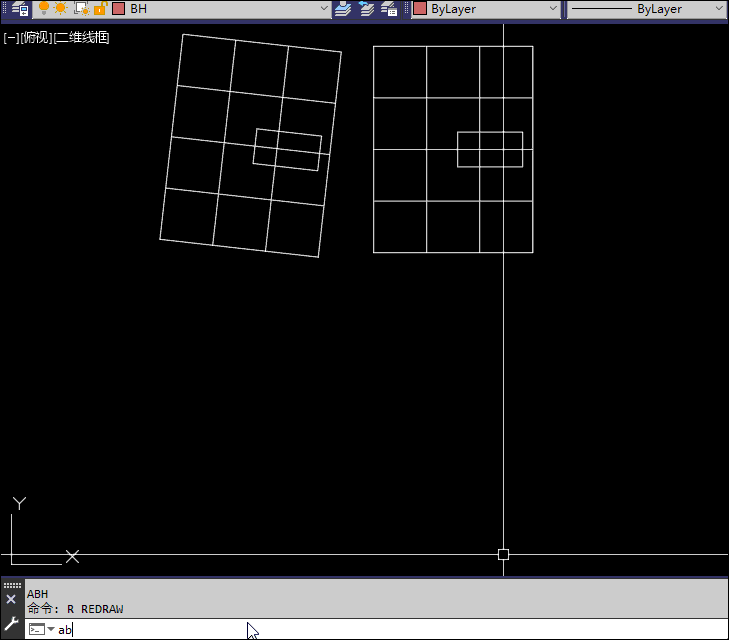This screenshot has height=640, width=729.
Task: Click the [-] viewport controls menu
Action: [11, 38]
